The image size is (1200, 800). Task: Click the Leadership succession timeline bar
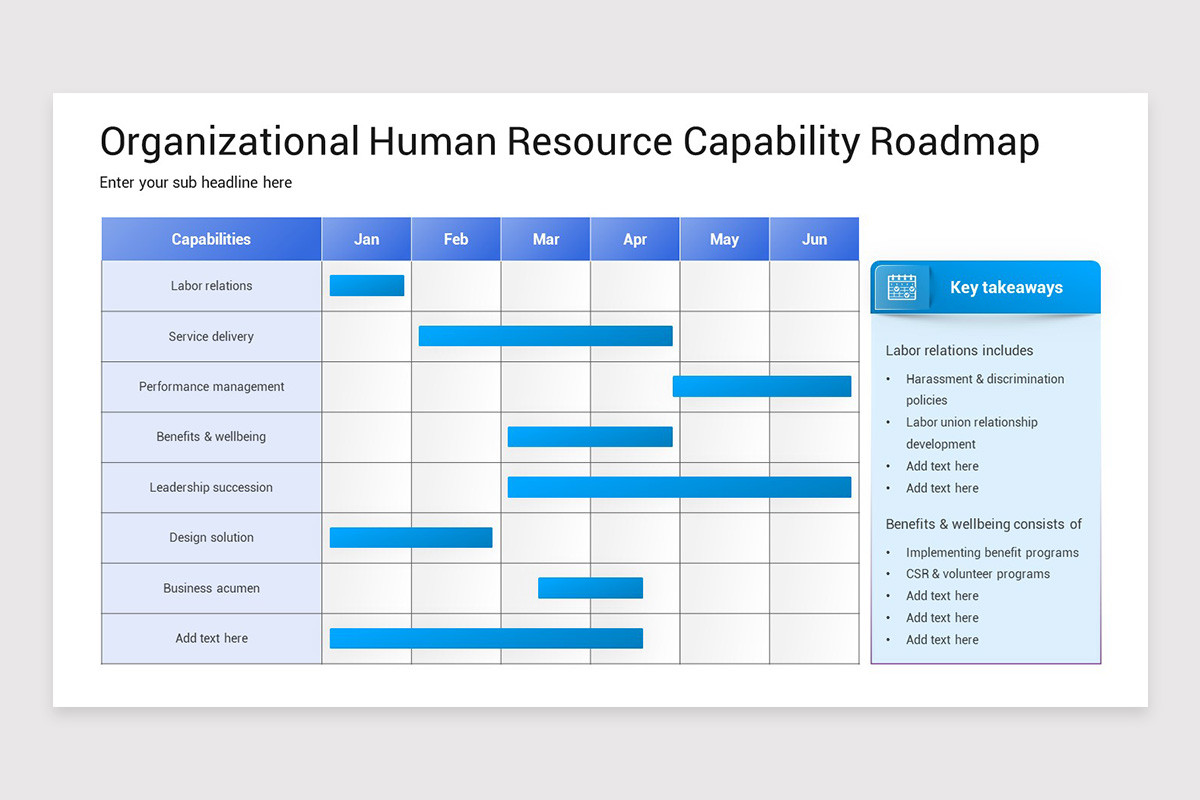[x=679, y=487]
